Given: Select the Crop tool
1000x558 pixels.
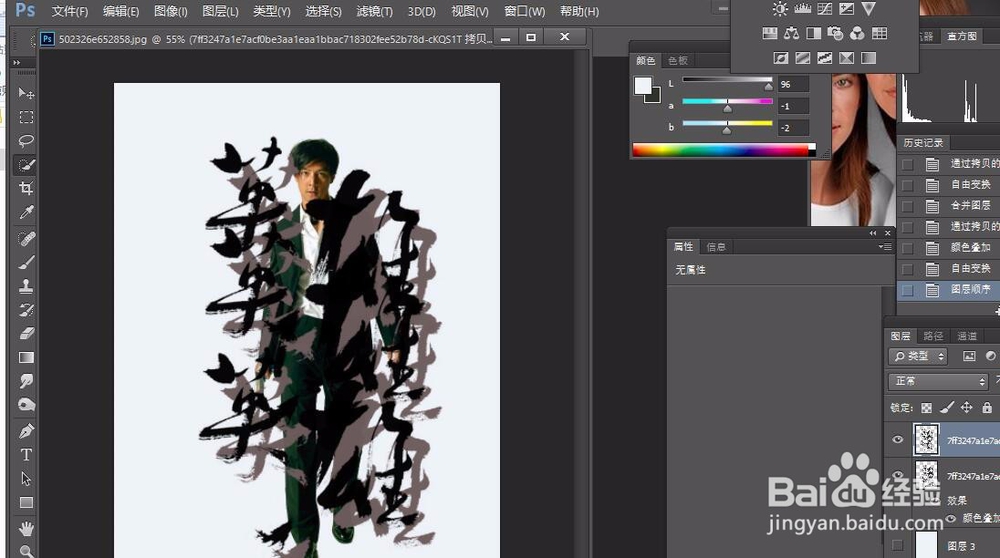Looking at the screenshot, I should tap(26, 188).
